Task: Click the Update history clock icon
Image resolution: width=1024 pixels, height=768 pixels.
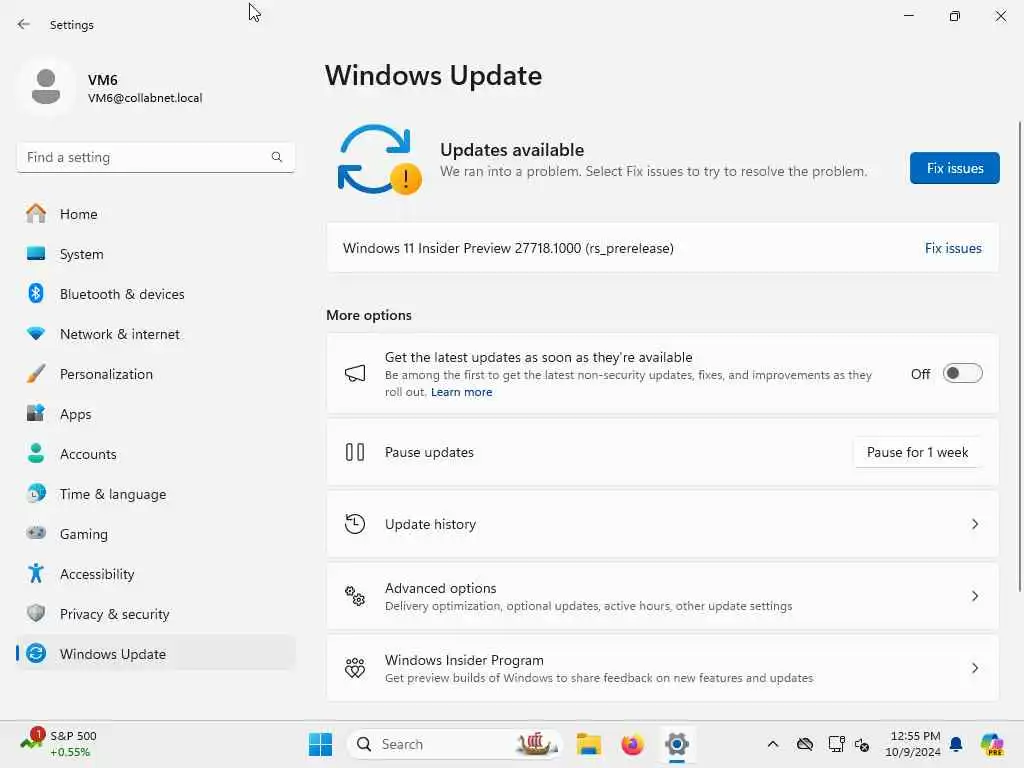Action: (355, 524)
